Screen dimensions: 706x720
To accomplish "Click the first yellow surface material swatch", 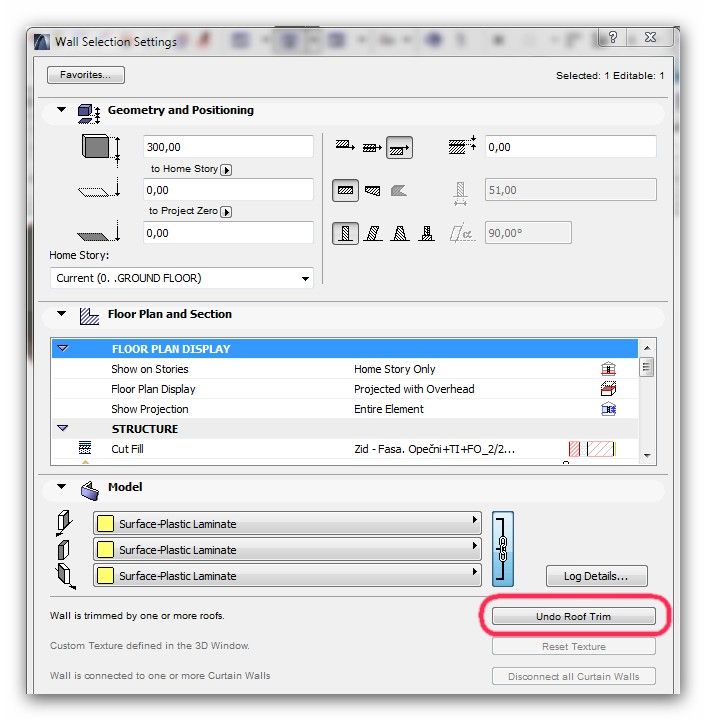I will coord(105,523).
